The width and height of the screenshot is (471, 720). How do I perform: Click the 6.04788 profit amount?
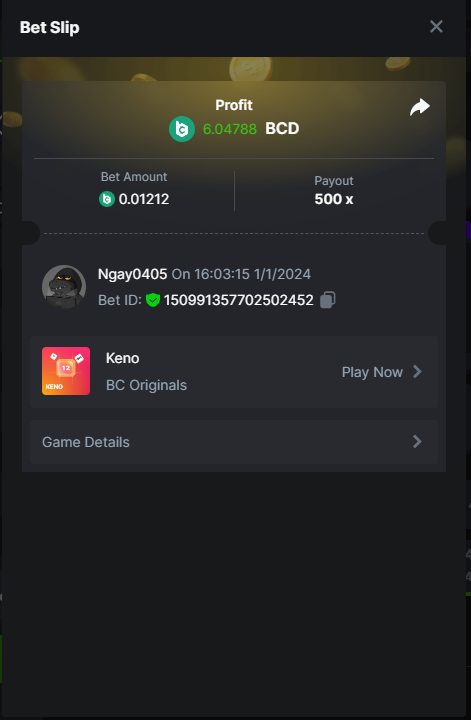[x=230, y=129]
